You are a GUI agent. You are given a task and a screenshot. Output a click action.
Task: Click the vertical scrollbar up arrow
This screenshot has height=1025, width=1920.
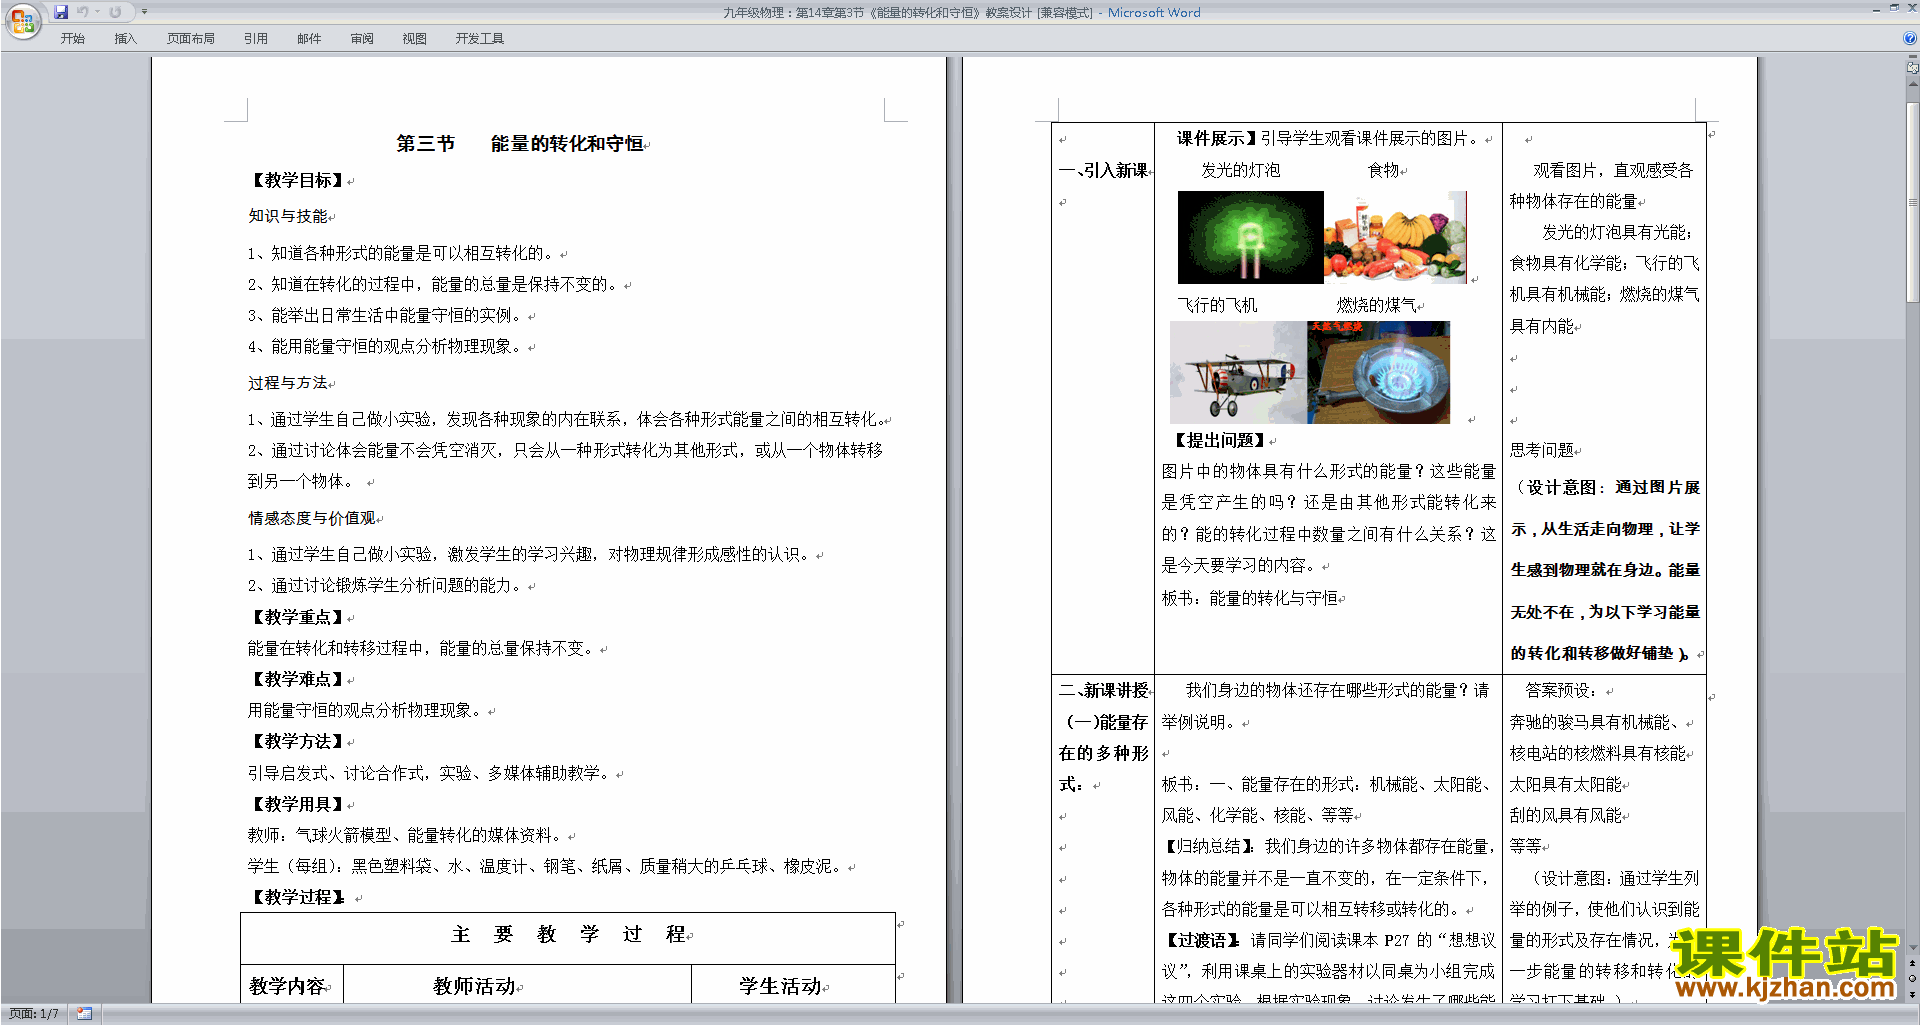[1913, 84]
